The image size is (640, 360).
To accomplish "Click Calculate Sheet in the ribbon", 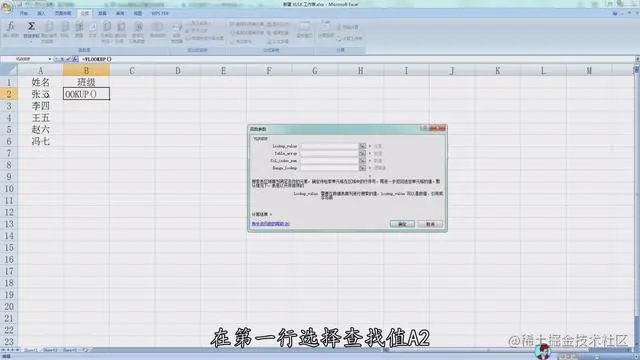I will point(350,38).
